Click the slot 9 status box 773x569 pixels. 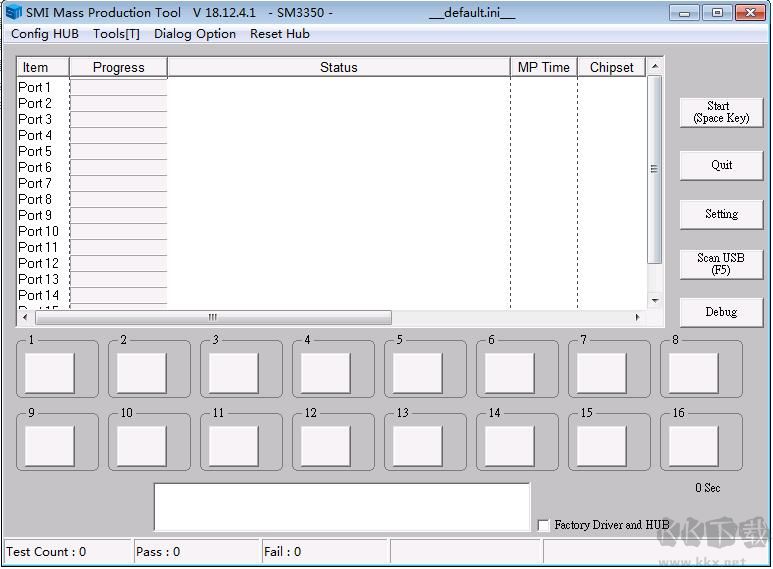point(49,446)
